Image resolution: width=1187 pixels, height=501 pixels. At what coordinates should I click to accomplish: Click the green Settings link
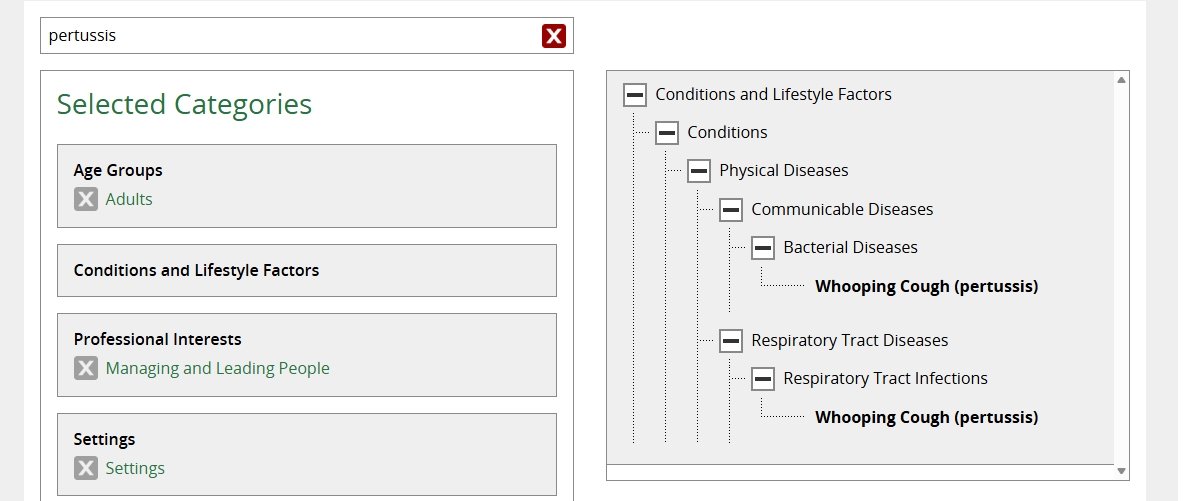pos(135,468)
